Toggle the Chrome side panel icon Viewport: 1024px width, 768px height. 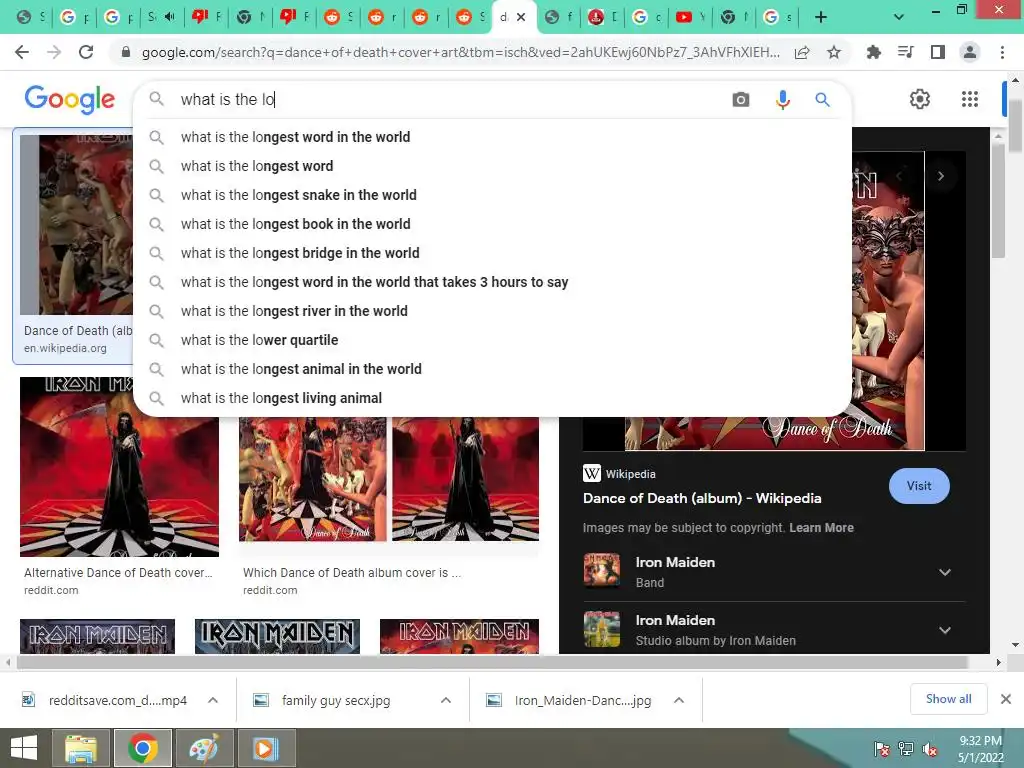[938, 52]
